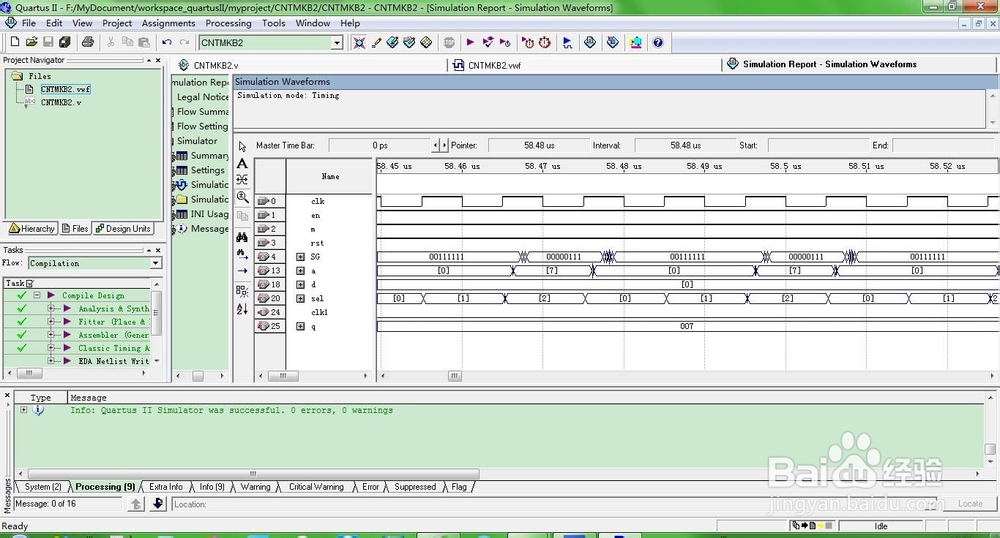Open Flow Settings in report tree
Screen dimensions: 1000x538
(x=202, y=126)
